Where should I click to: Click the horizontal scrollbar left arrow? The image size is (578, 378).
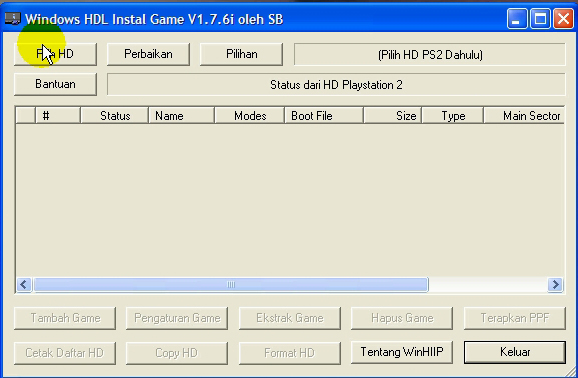click(24, 285)
